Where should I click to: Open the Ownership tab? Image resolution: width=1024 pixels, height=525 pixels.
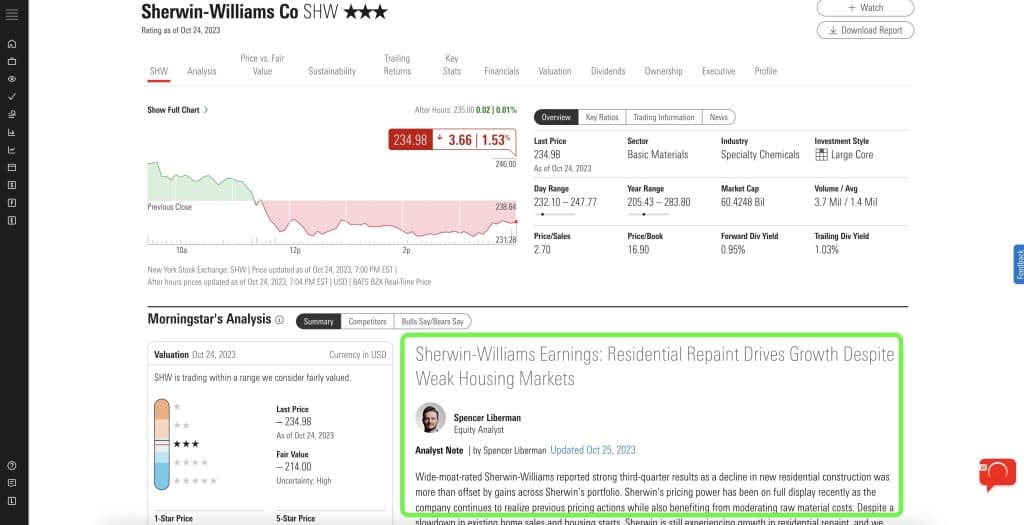click(x=664, y=71)
